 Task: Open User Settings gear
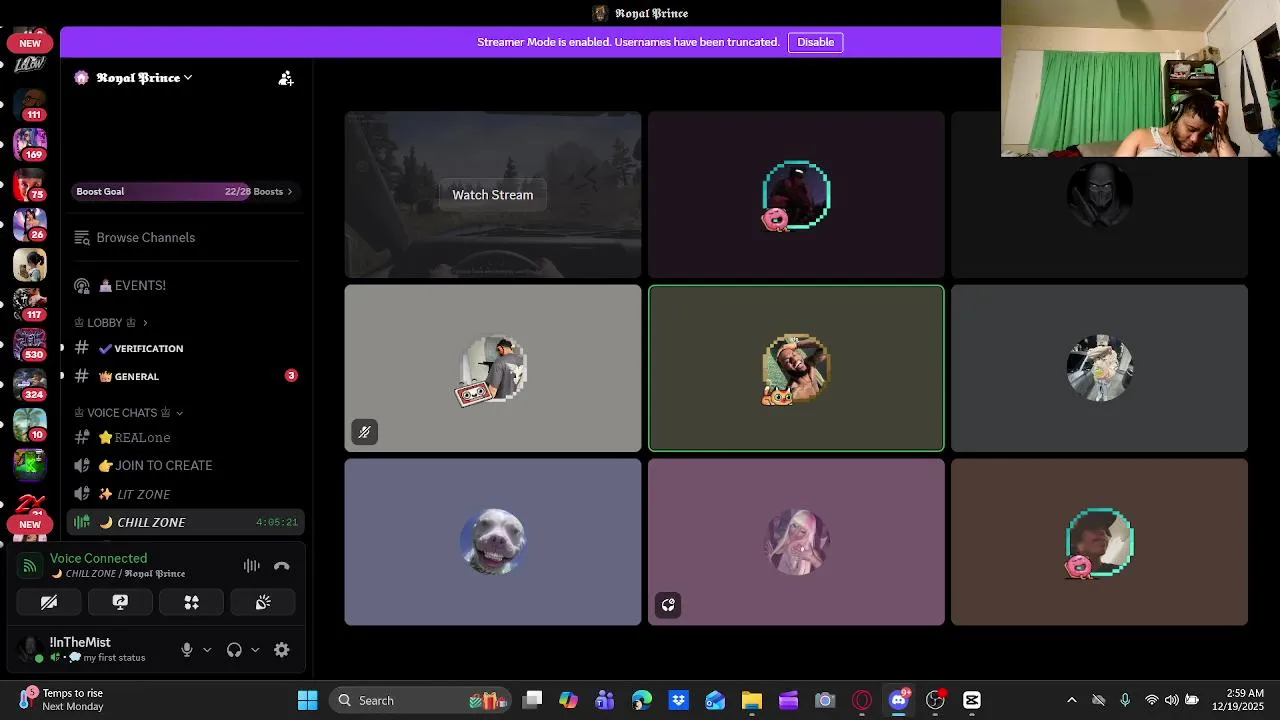pyautogui.click(x=282, y=650)
